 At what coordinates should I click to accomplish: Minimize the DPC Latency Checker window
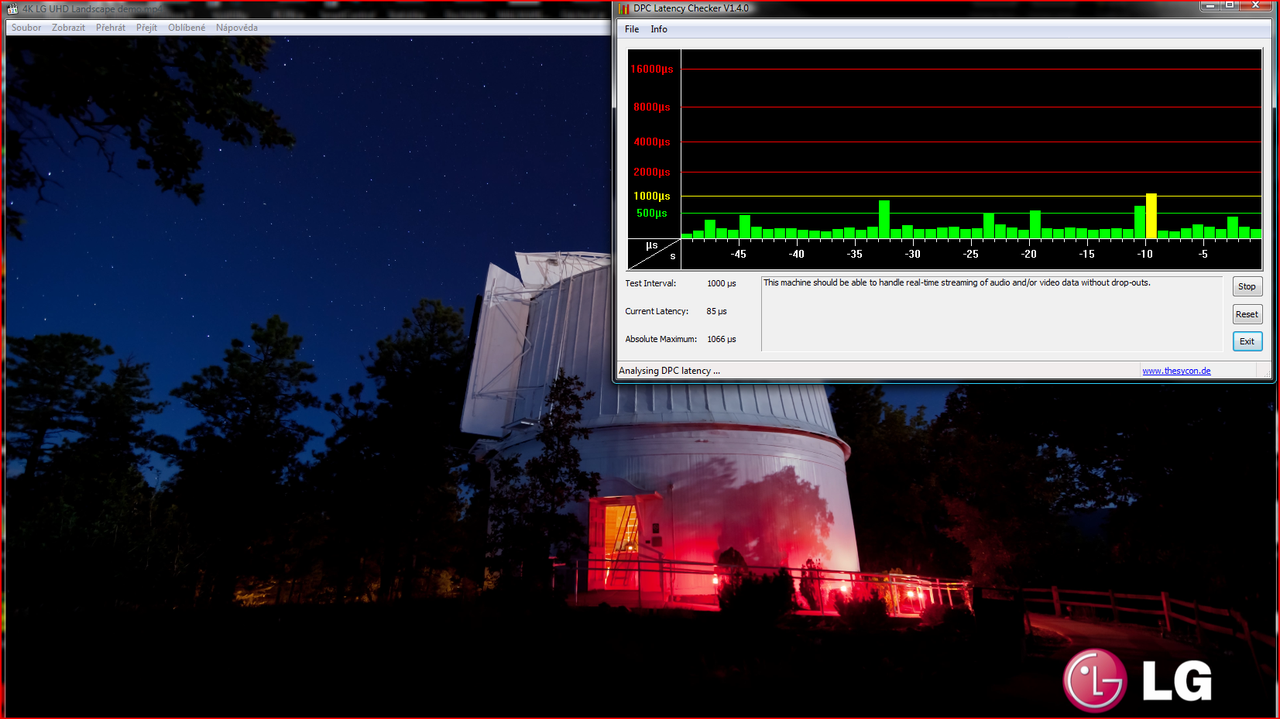1210,6
